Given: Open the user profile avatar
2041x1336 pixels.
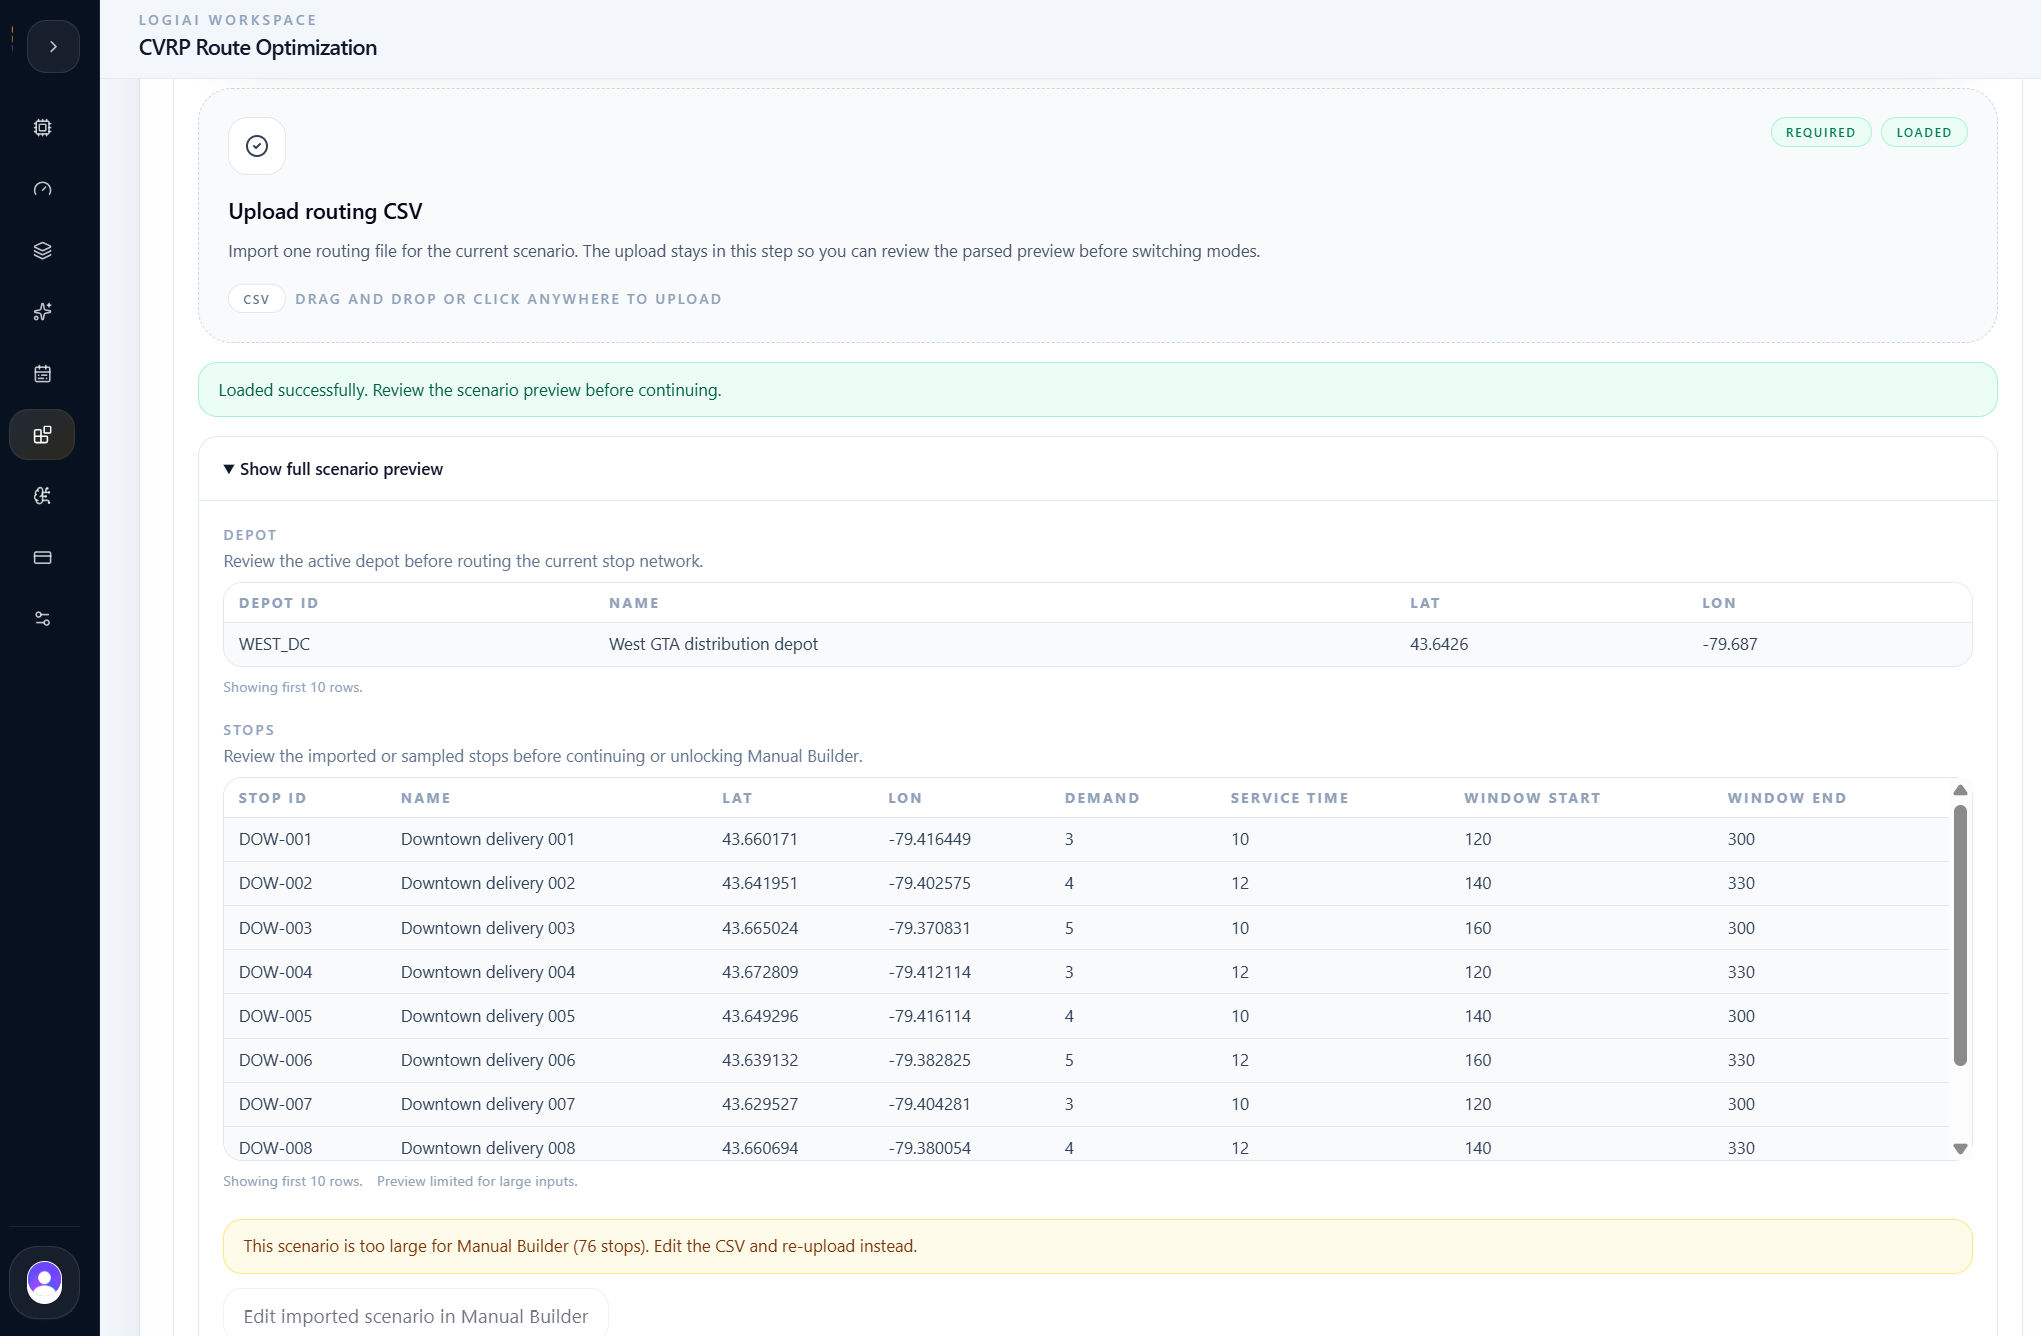Looking at the screenshot, I should [44, 1282].
